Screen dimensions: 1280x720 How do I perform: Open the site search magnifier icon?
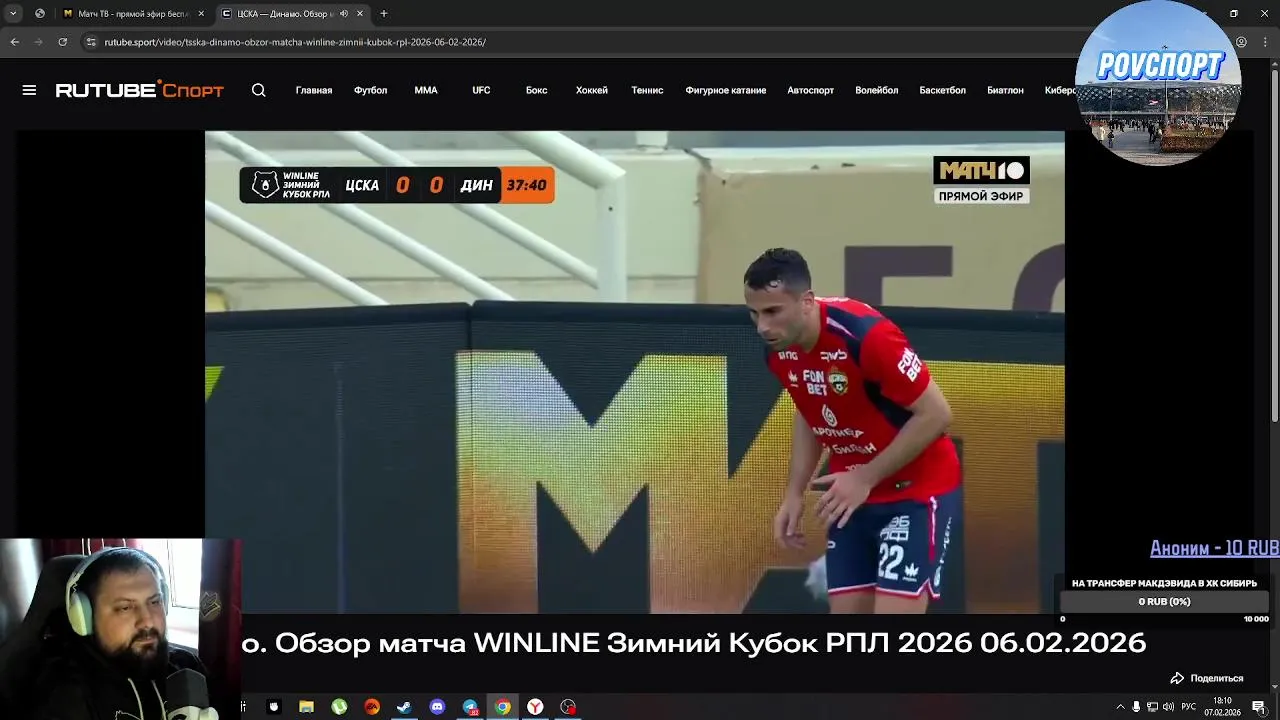[259, 90]
